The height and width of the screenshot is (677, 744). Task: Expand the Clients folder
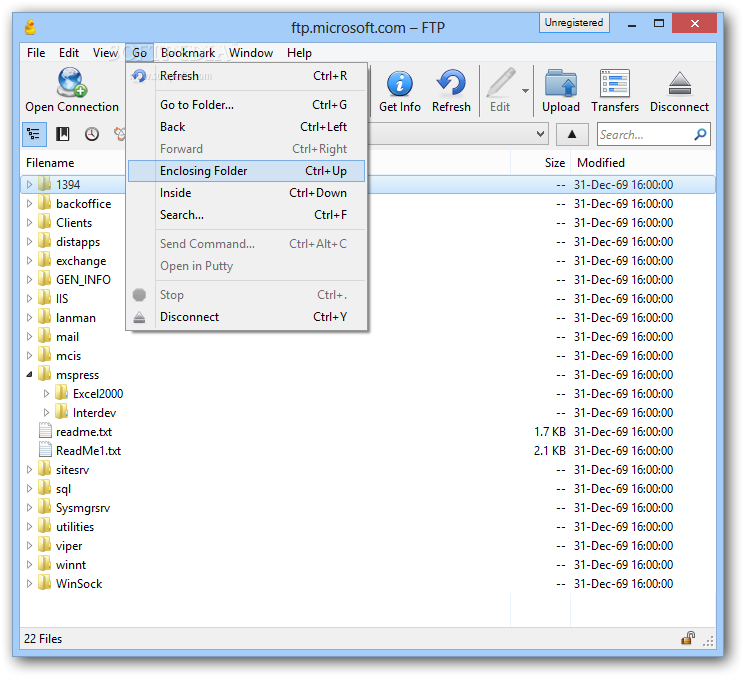pos(29,222)
